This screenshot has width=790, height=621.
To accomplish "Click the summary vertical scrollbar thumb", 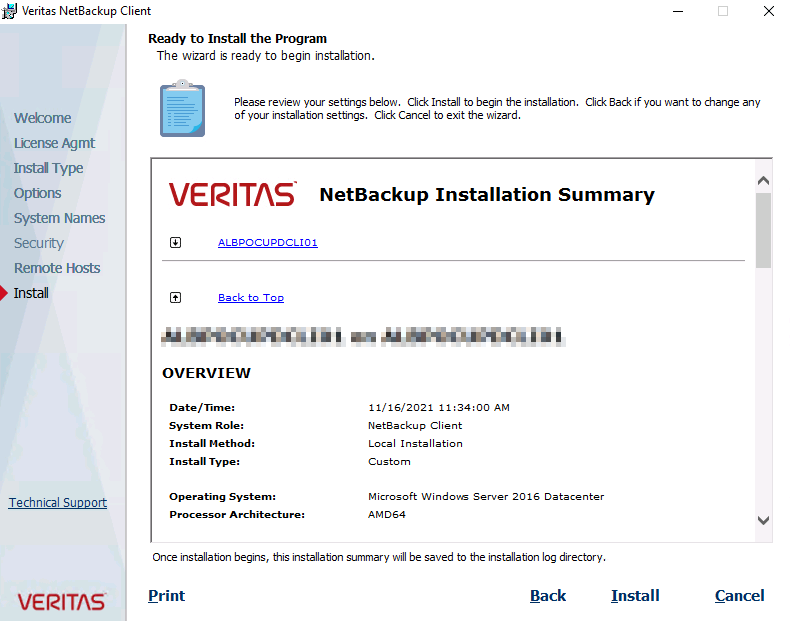I will [763, 230].
